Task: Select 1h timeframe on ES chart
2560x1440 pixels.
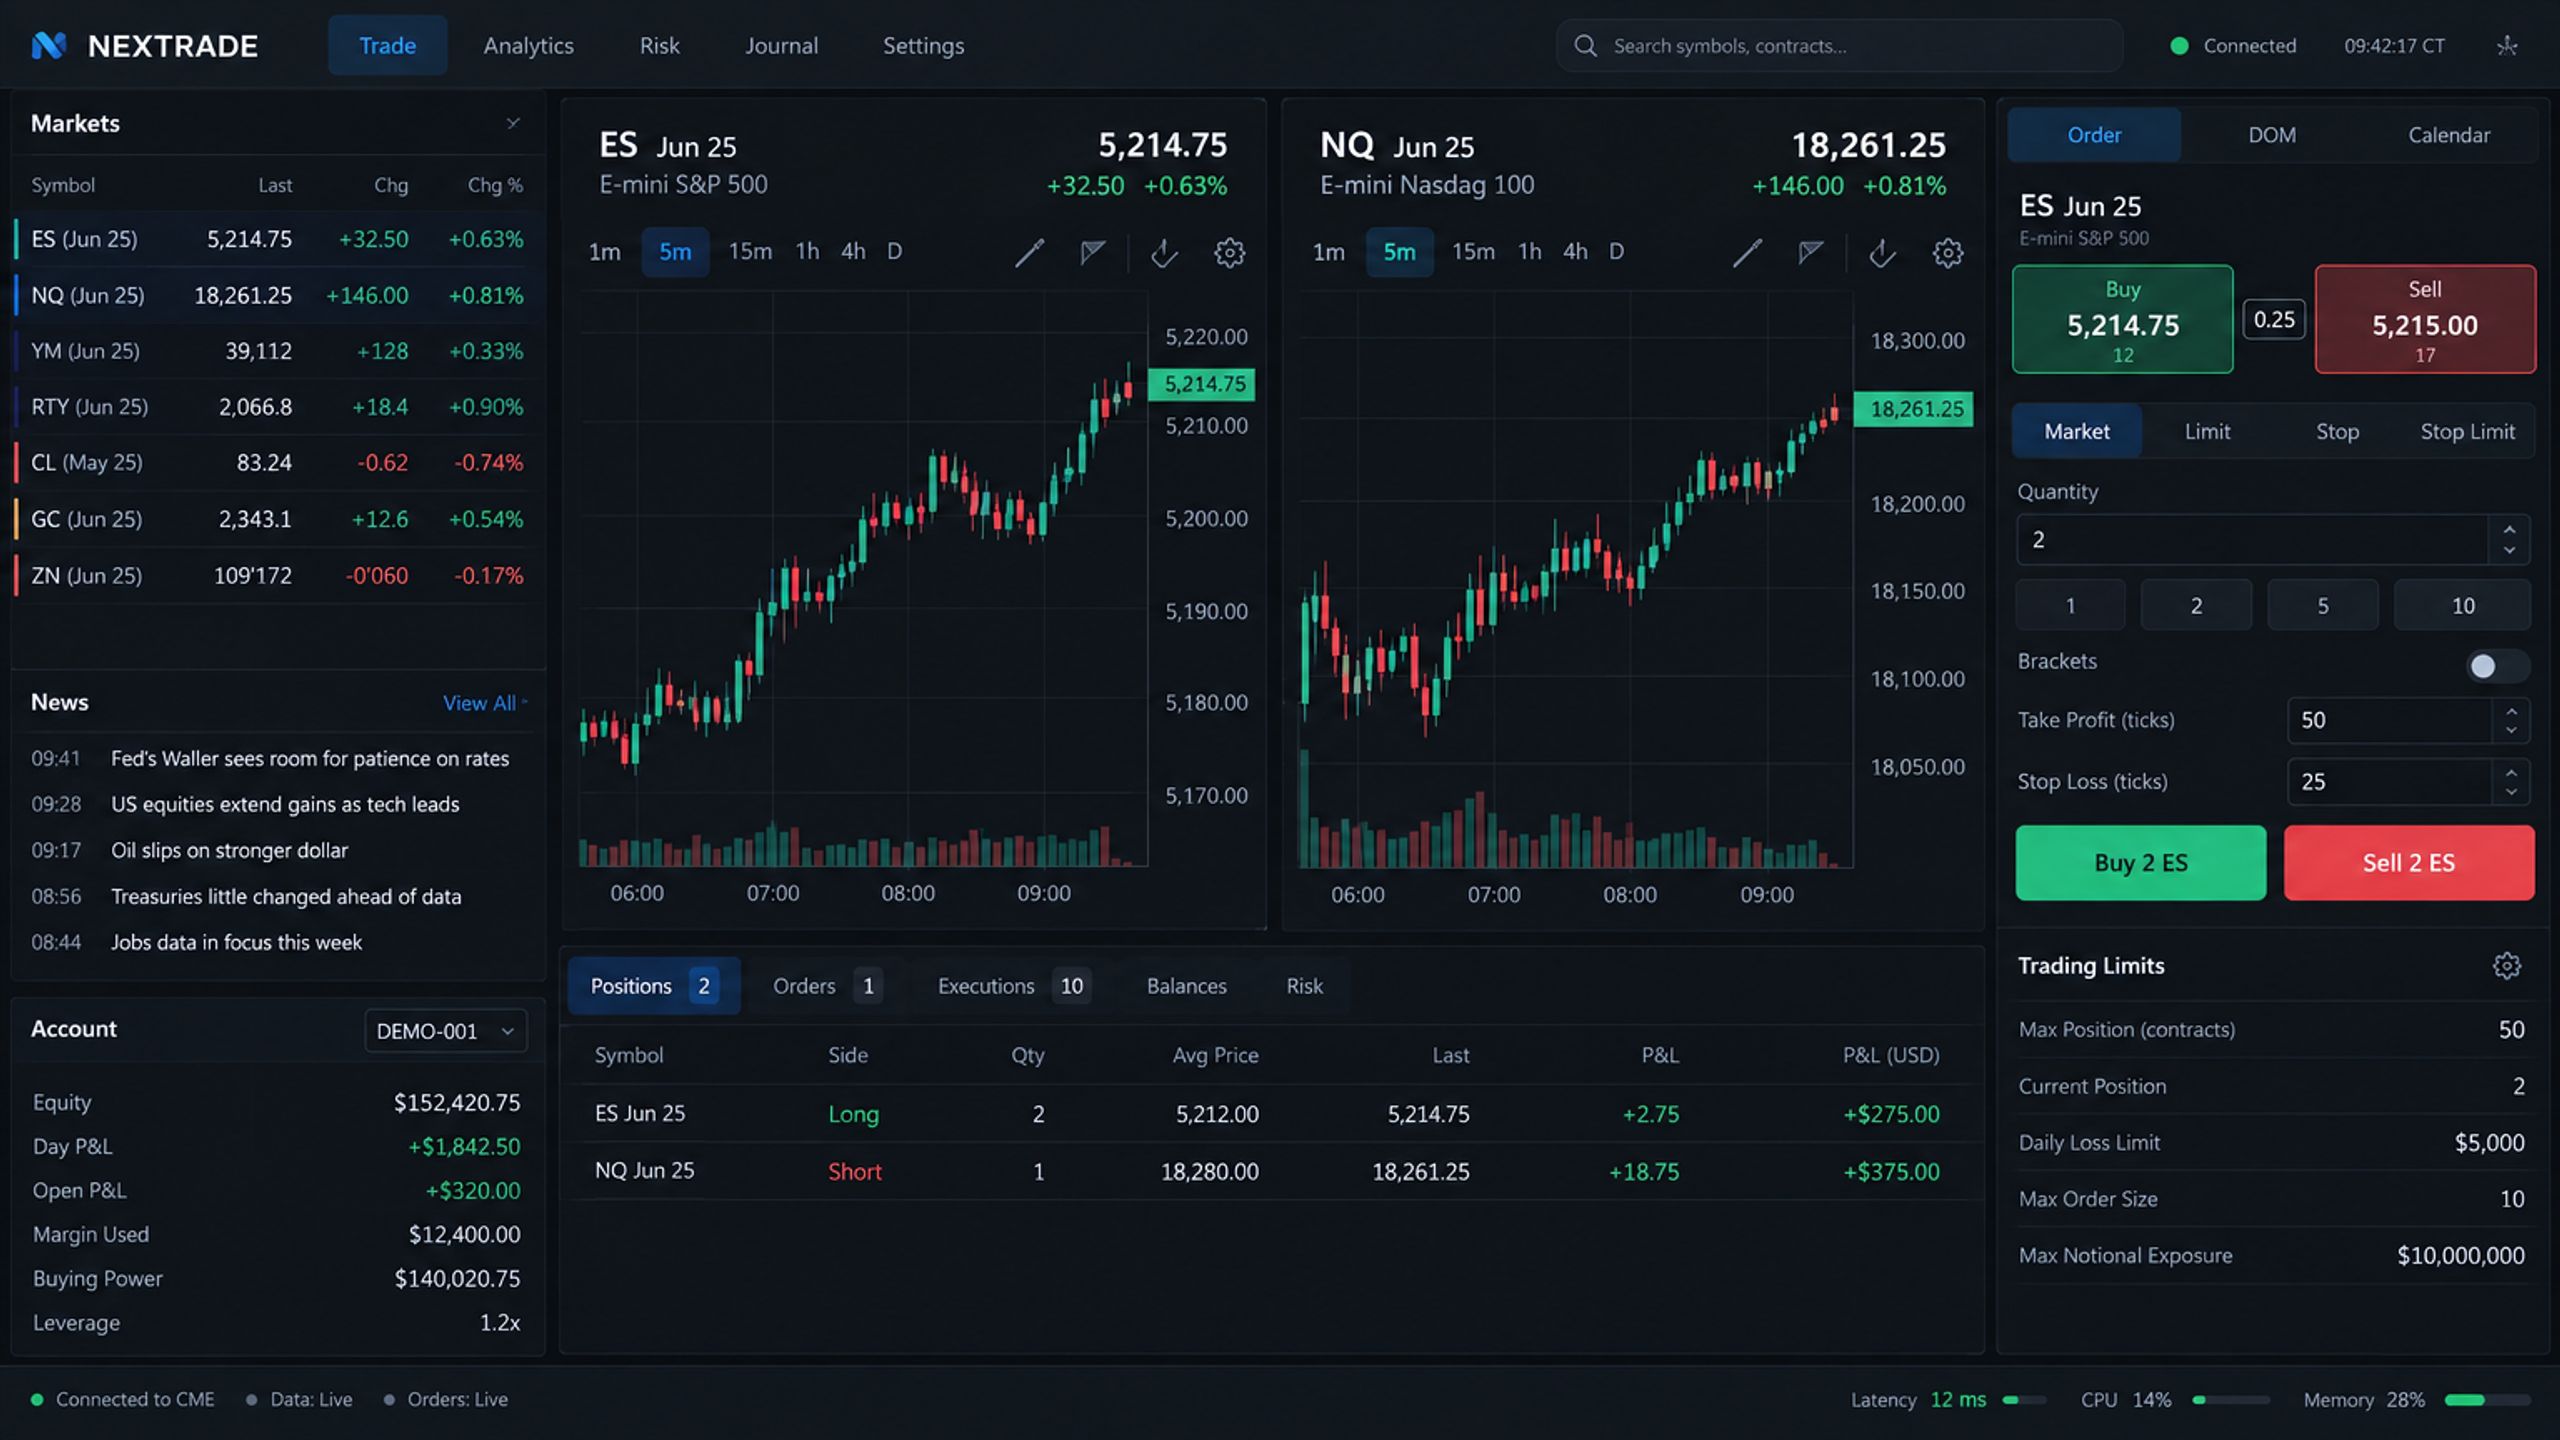Action: point(807,252)
